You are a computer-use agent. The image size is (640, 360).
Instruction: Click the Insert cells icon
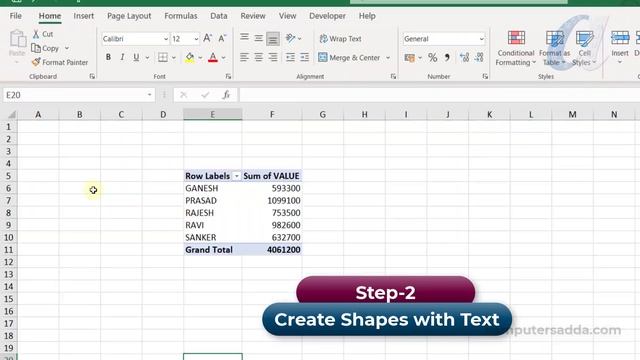pos(620,39)
